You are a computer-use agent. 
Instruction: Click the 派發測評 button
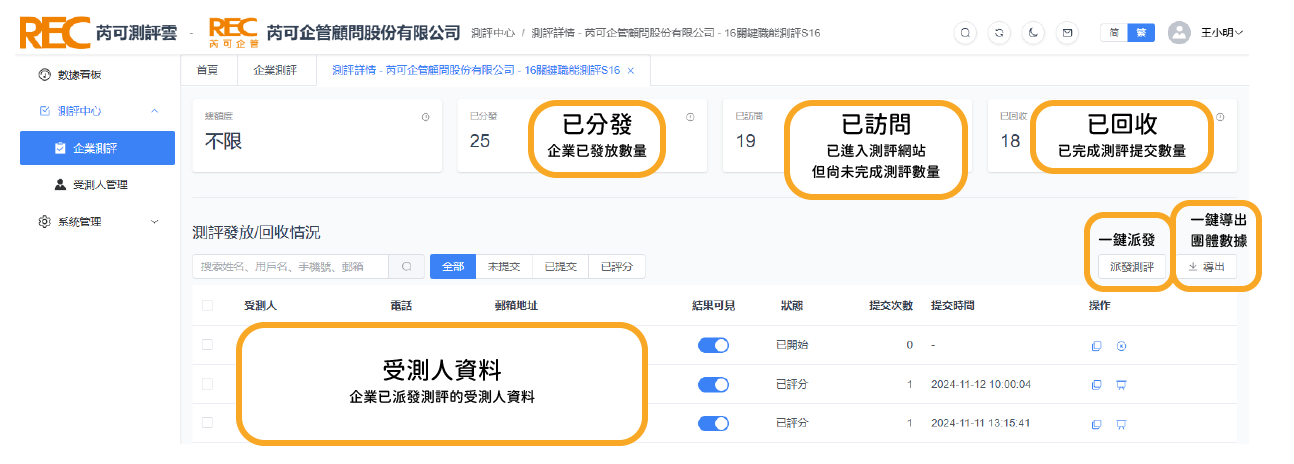[x=1125, y=267]
